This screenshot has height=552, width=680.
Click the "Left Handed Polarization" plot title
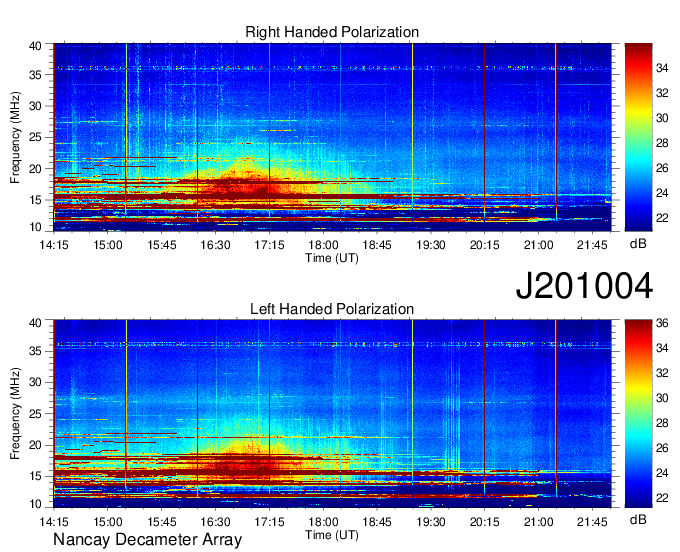(x=332, y=309)
